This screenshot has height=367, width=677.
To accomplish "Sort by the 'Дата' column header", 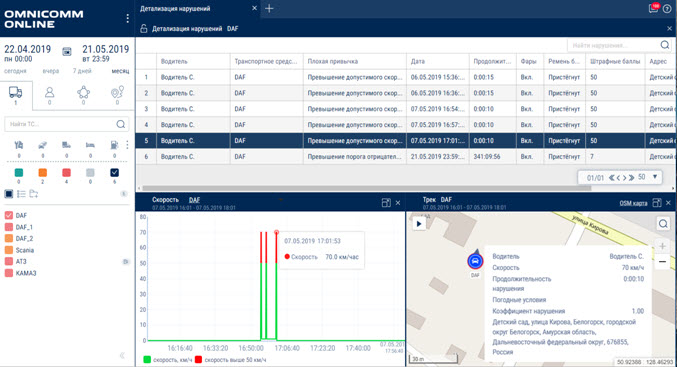I will point(418,61).
